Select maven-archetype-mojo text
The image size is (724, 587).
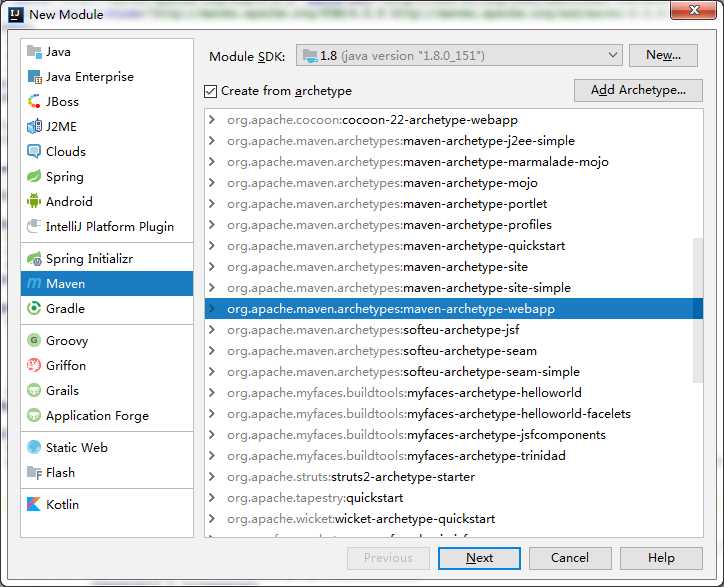click(471, 183)
